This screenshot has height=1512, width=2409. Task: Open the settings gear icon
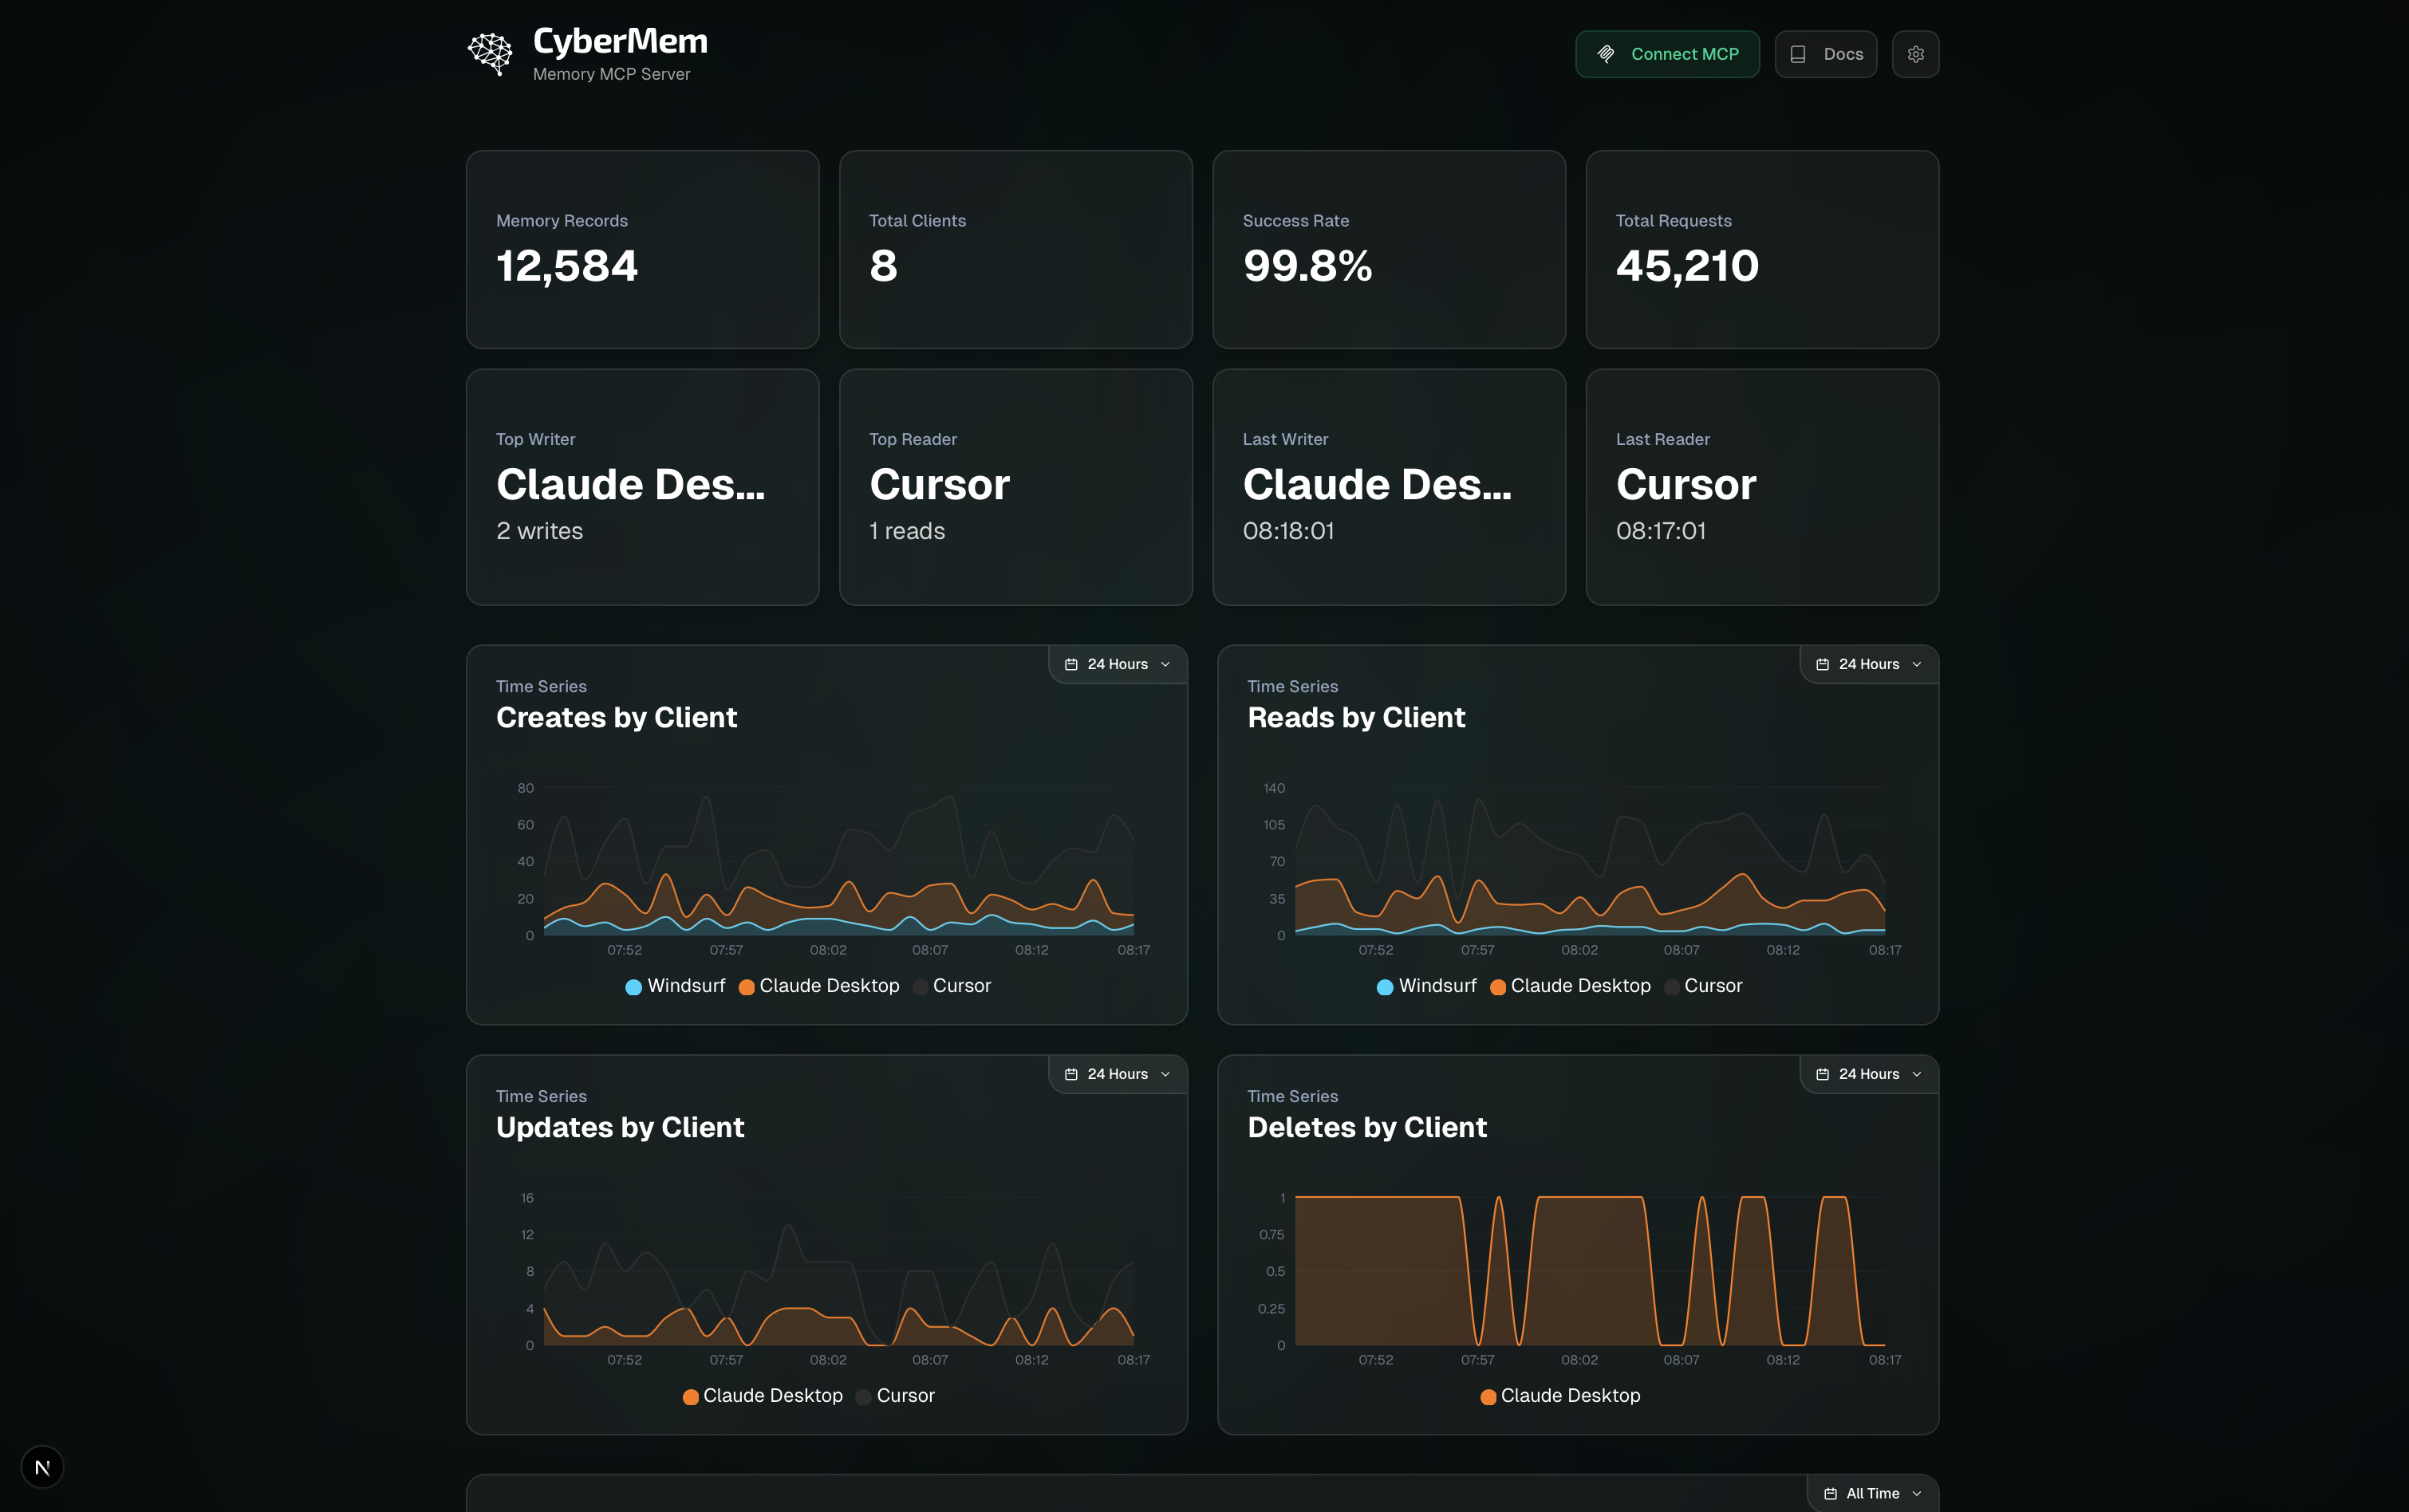(1915, 54)
